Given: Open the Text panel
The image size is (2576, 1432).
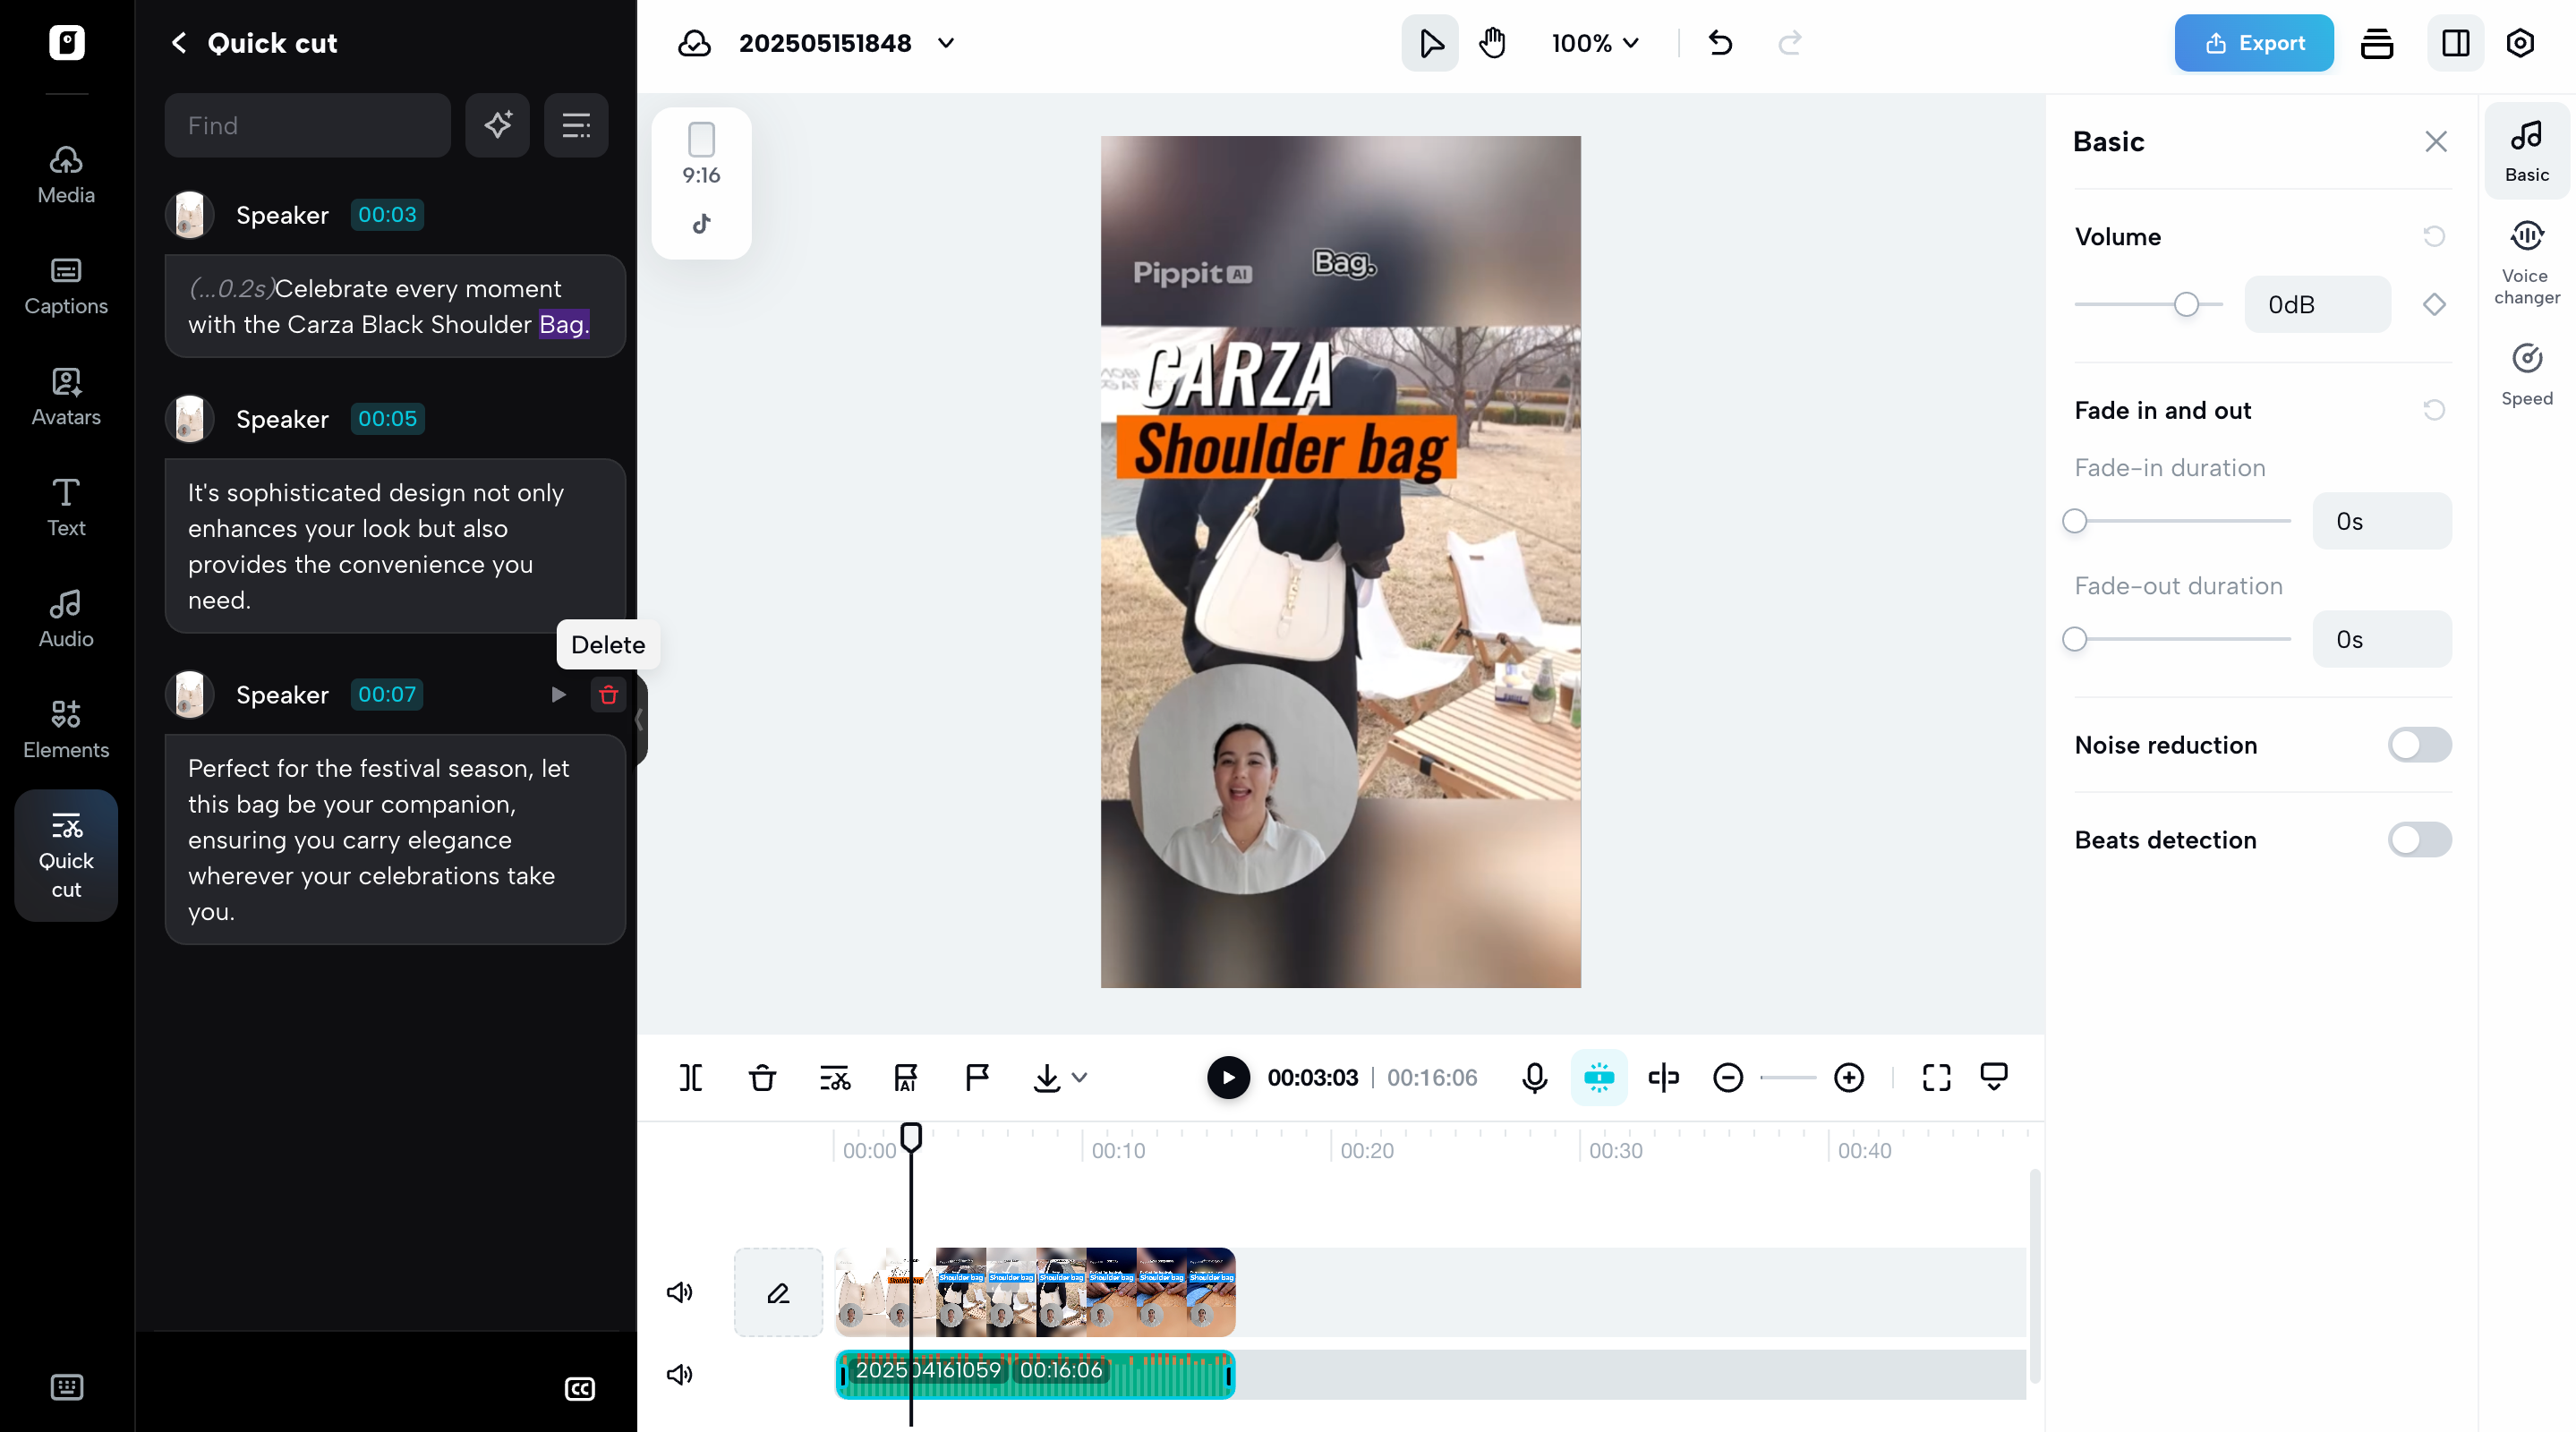Looking at the screenshot, I should point(66,508).
